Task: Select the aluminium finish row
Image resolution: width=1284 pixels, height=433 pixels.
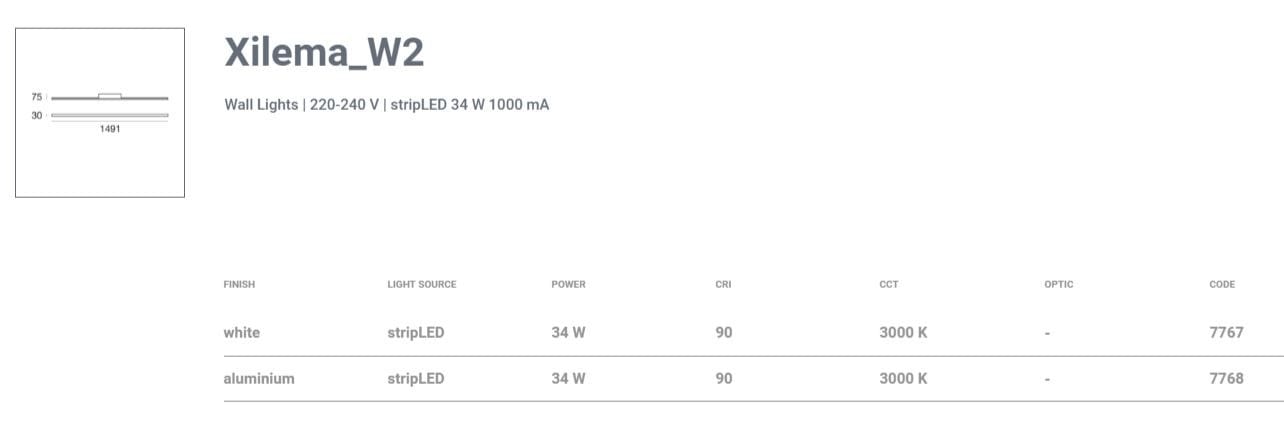Action: click(259, 379)
